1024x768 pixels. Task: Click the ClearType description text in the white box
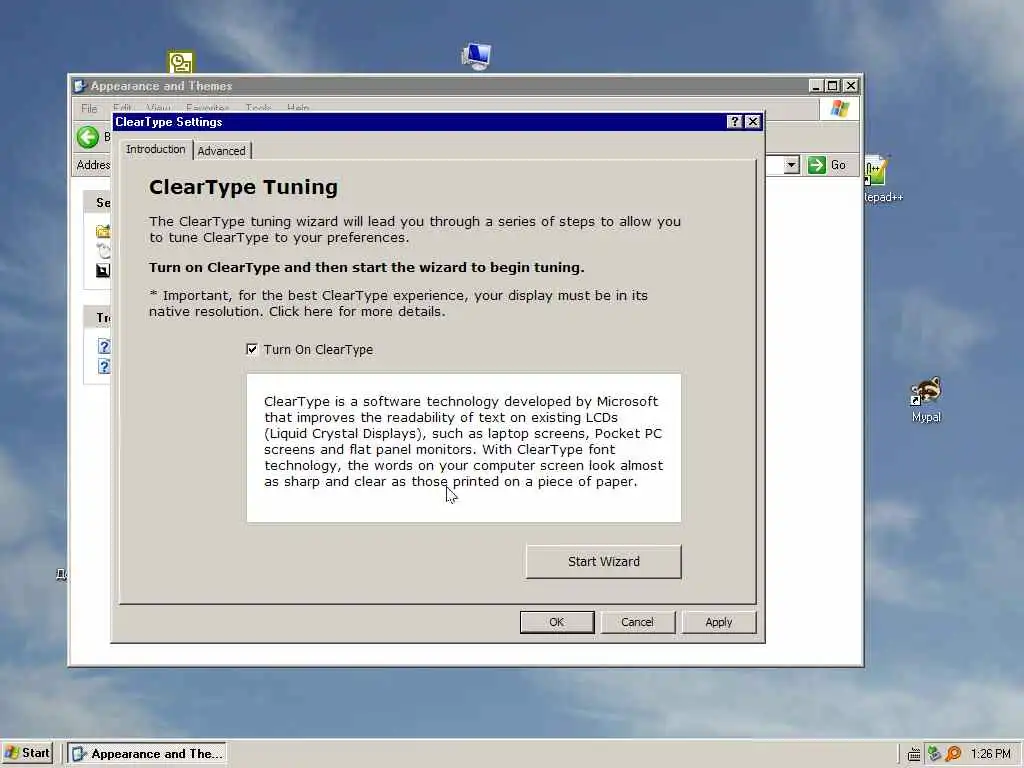(x=463, y=441)
